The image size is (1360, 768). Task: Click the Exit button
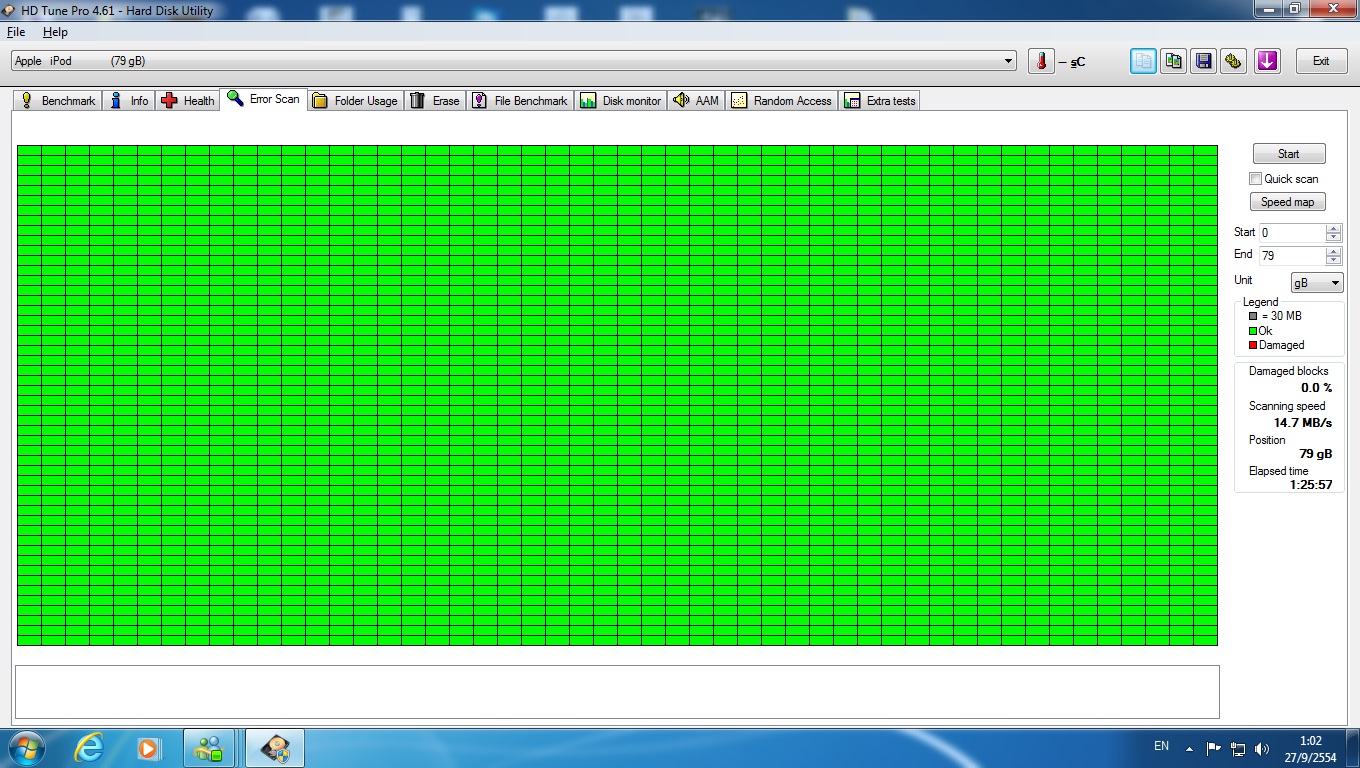[x=1320, y=61]
